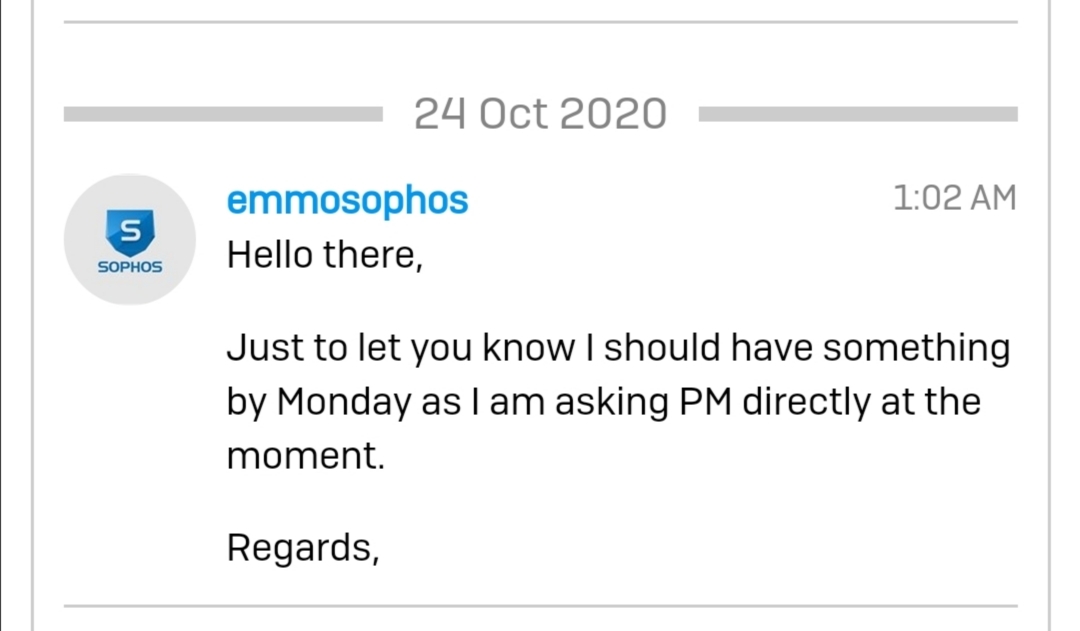Viewport: 1080px width, 631px height.
Task: Open the emmosophos user profile link
Action: tap(347, 200)
